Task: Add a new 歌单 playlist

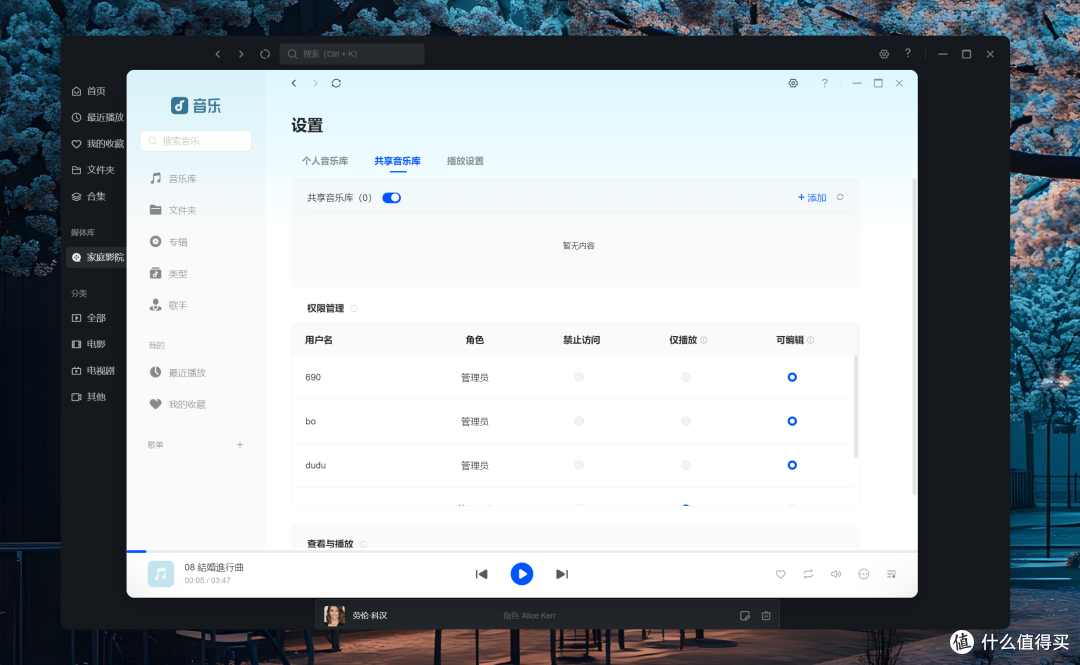Action: (x=240, y=444)
